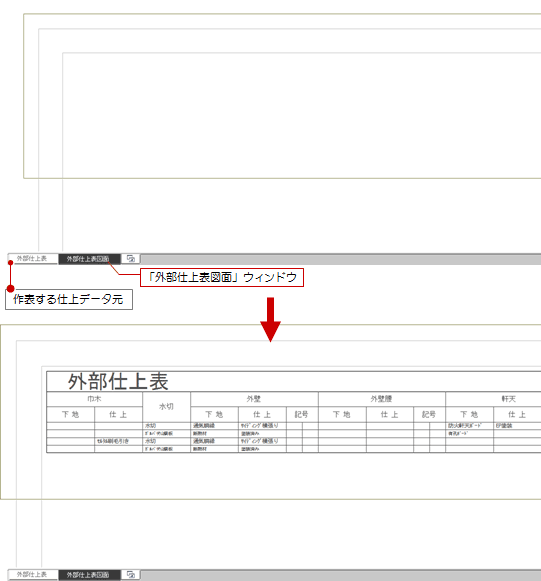Click the 「外部仕上表図面」ウィンドウ callout label

[222, 278]
